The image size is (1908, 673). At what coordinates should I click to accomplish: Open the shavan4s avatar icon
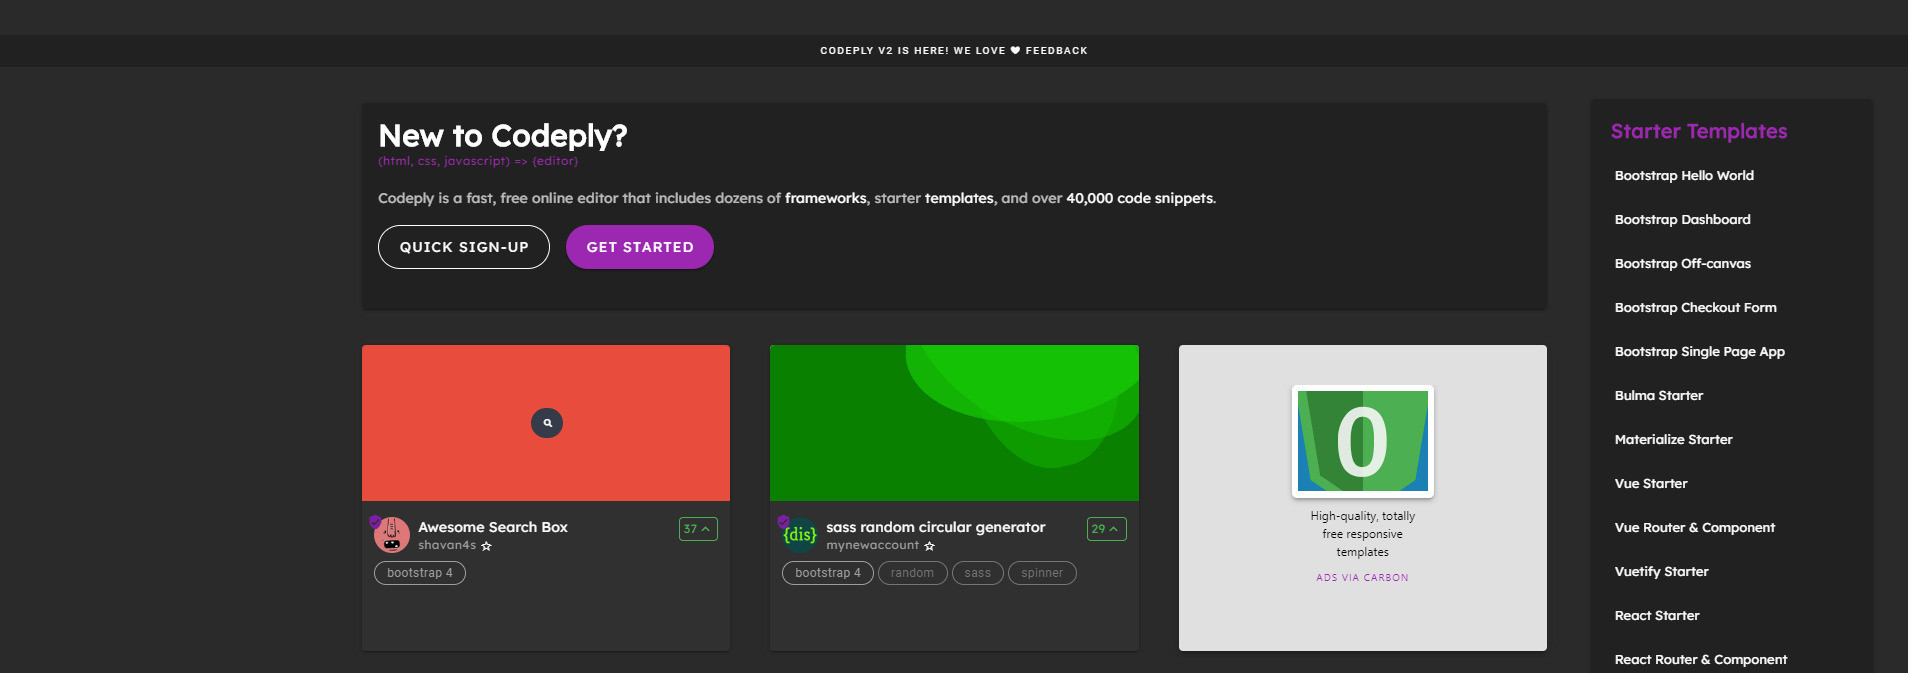pos(391,535)
